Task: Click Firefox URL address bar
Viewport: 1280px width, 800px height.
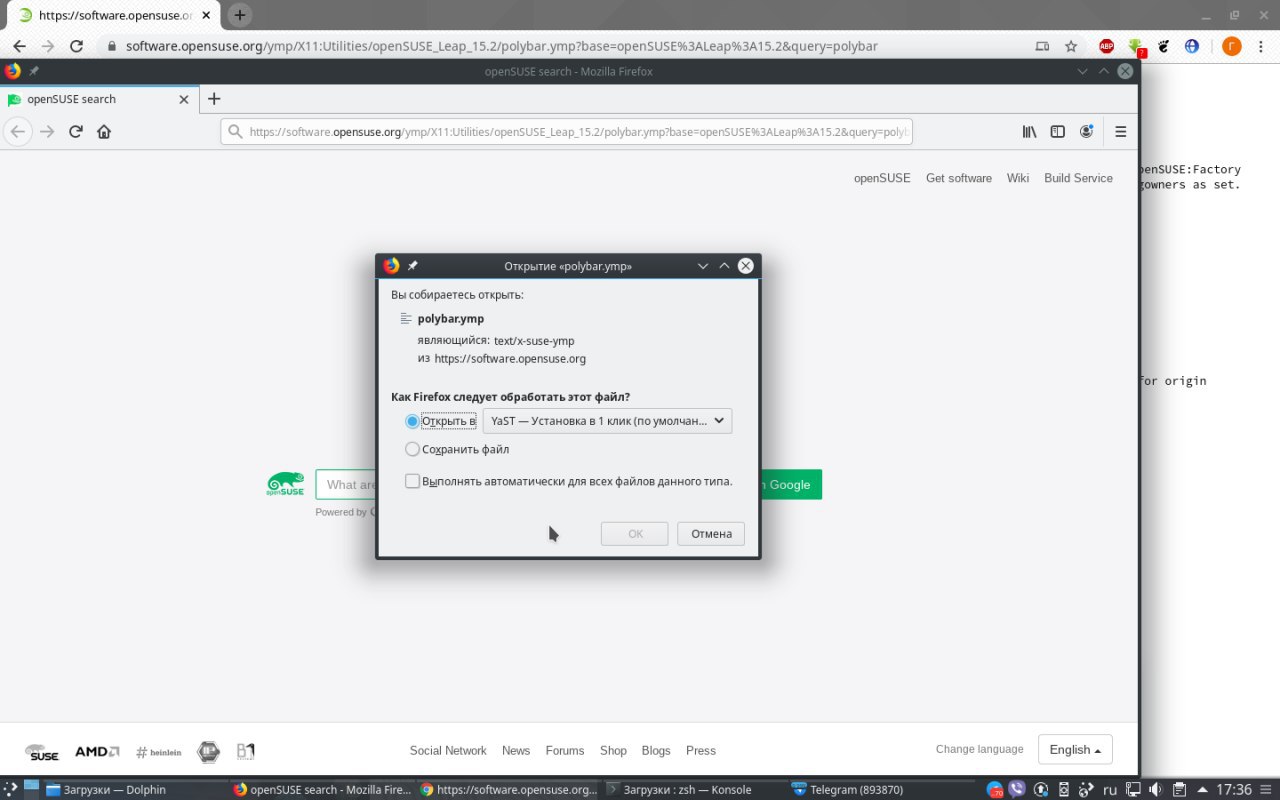Action: pos(566,131)
